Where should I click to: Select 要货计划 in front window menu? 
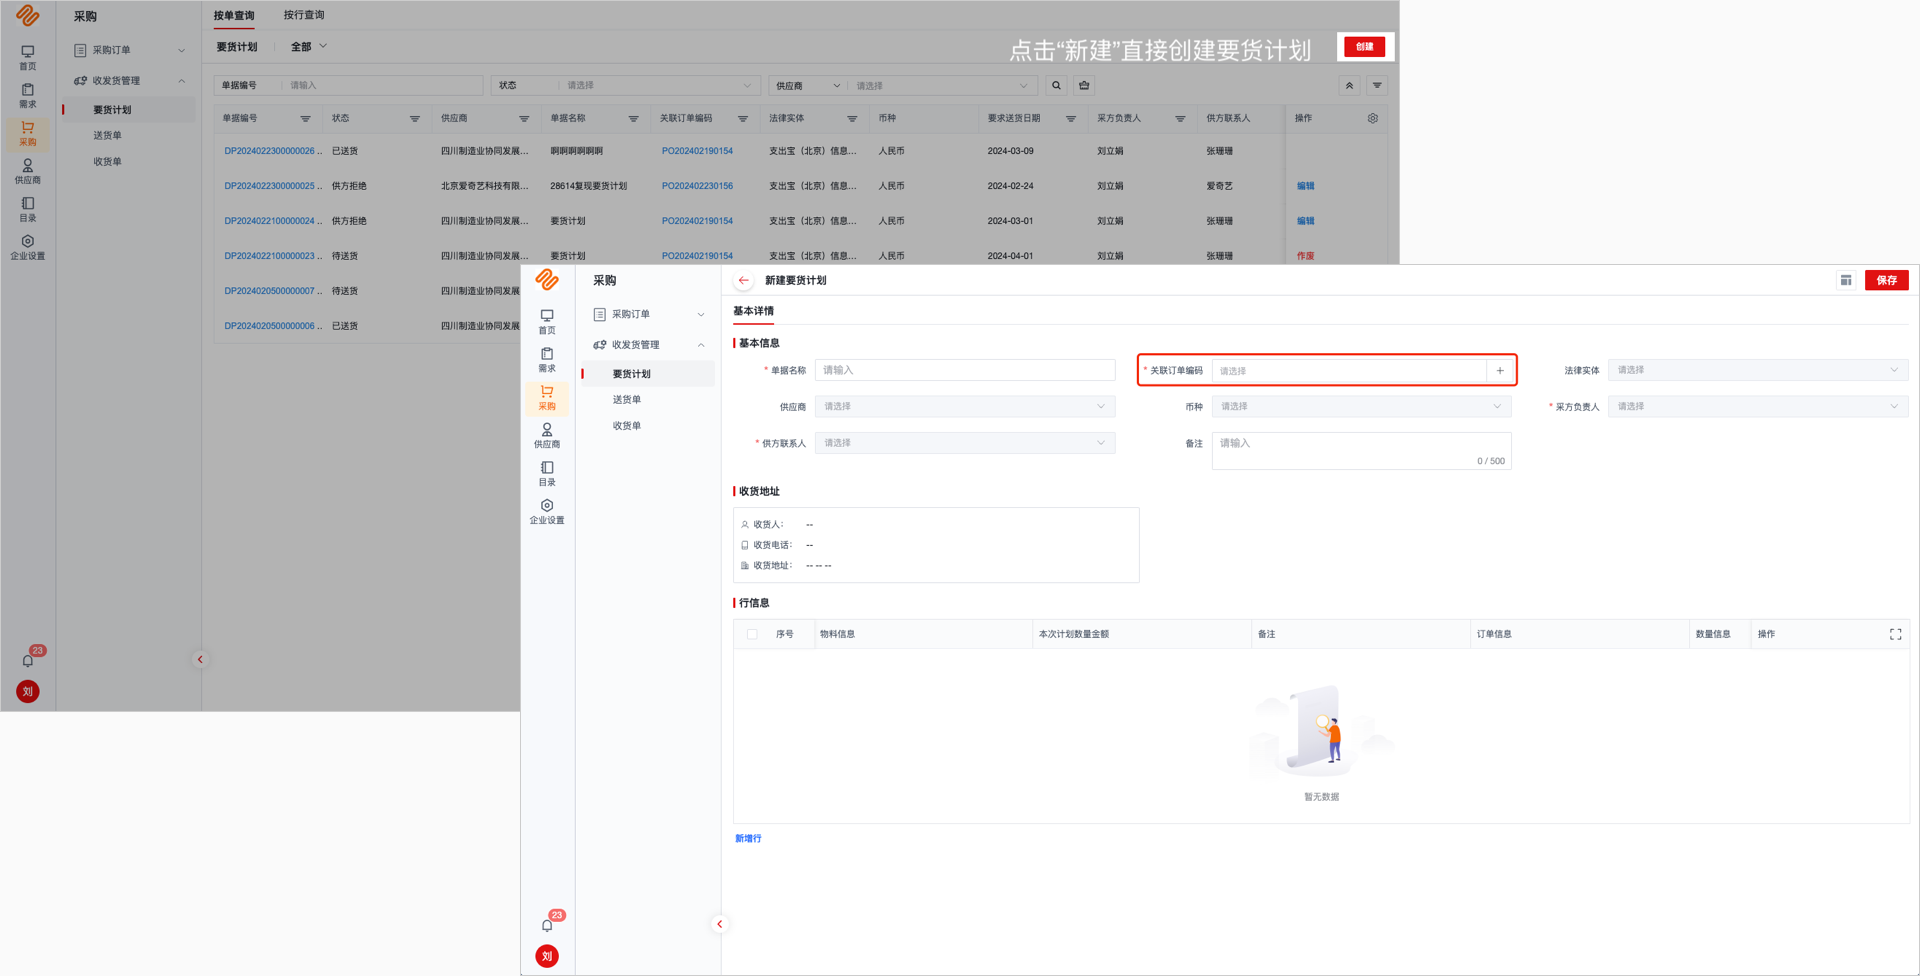(x=648, y=374)
